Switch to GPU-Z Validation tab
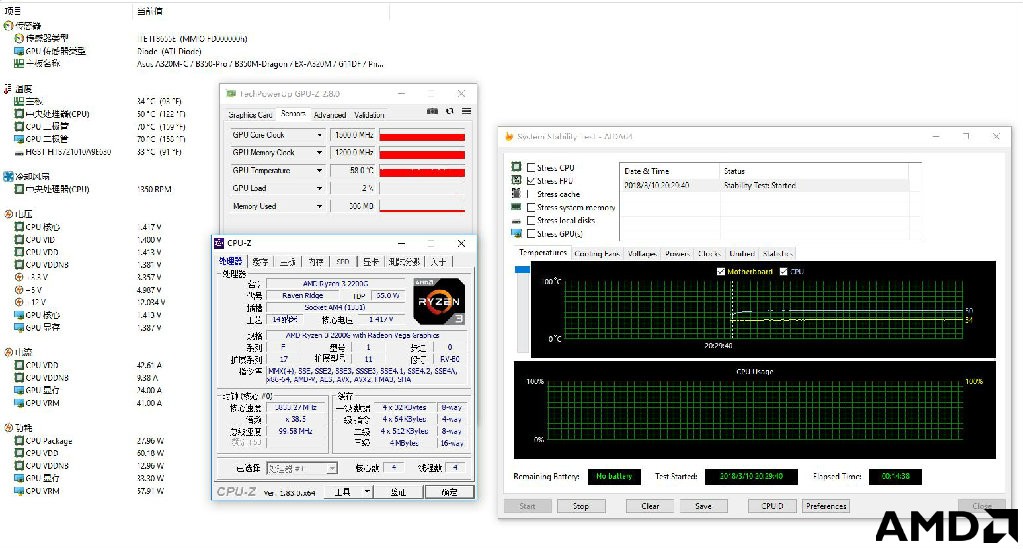1023x549 pixels. tap(369, 115)
